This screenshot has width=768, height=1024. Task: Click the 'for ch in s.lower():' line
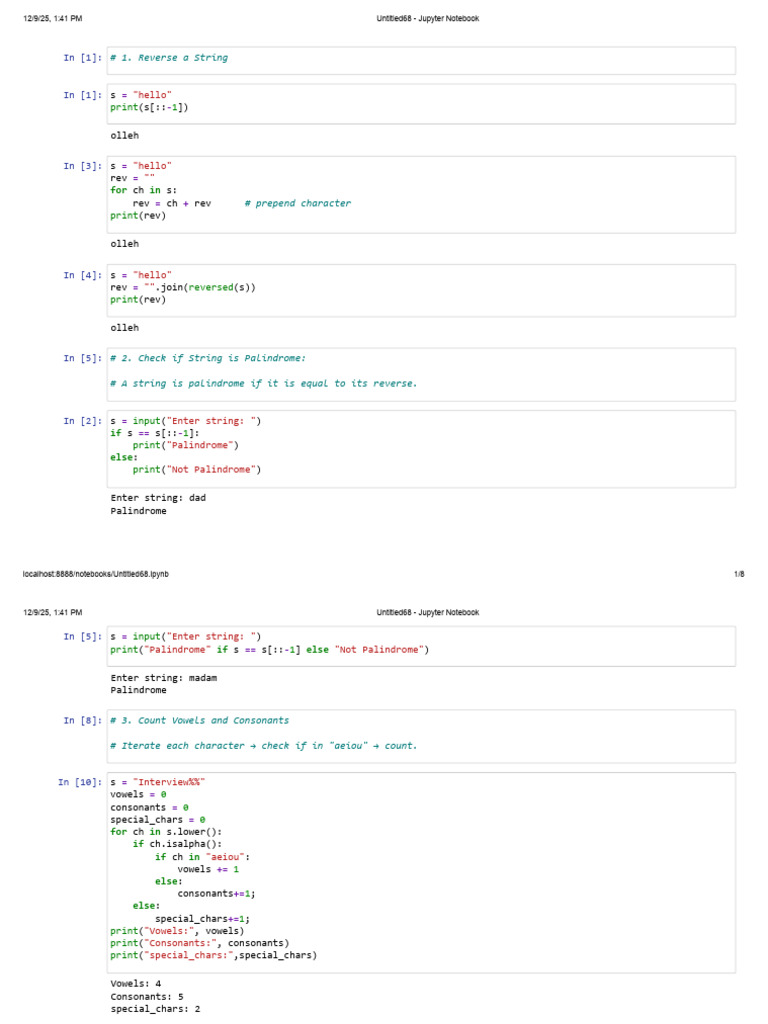pyautogui.click(x=166, y=832)
